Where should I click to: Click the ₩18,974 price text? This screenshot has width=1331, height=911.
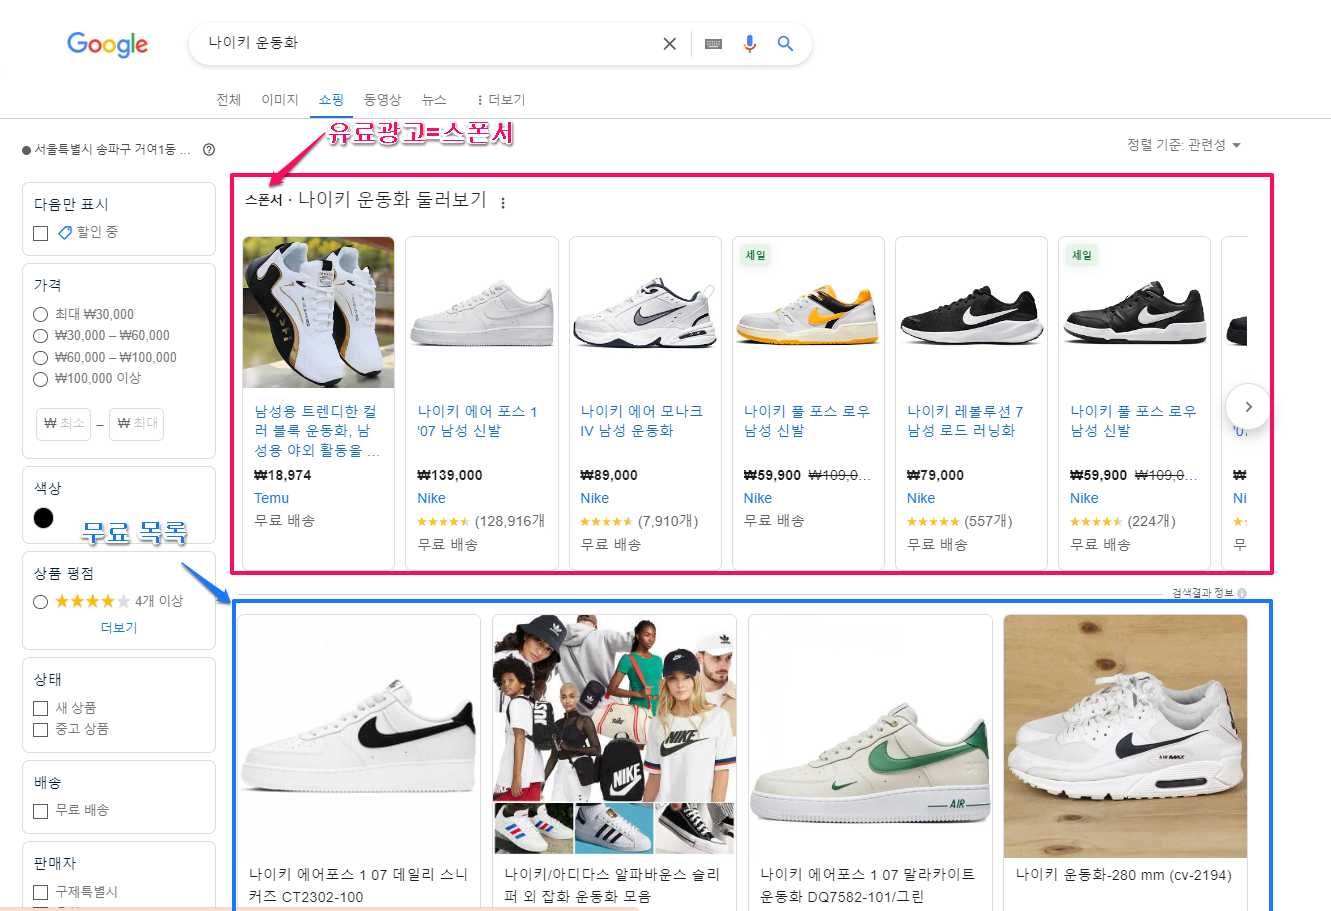(x=283, y=475)
